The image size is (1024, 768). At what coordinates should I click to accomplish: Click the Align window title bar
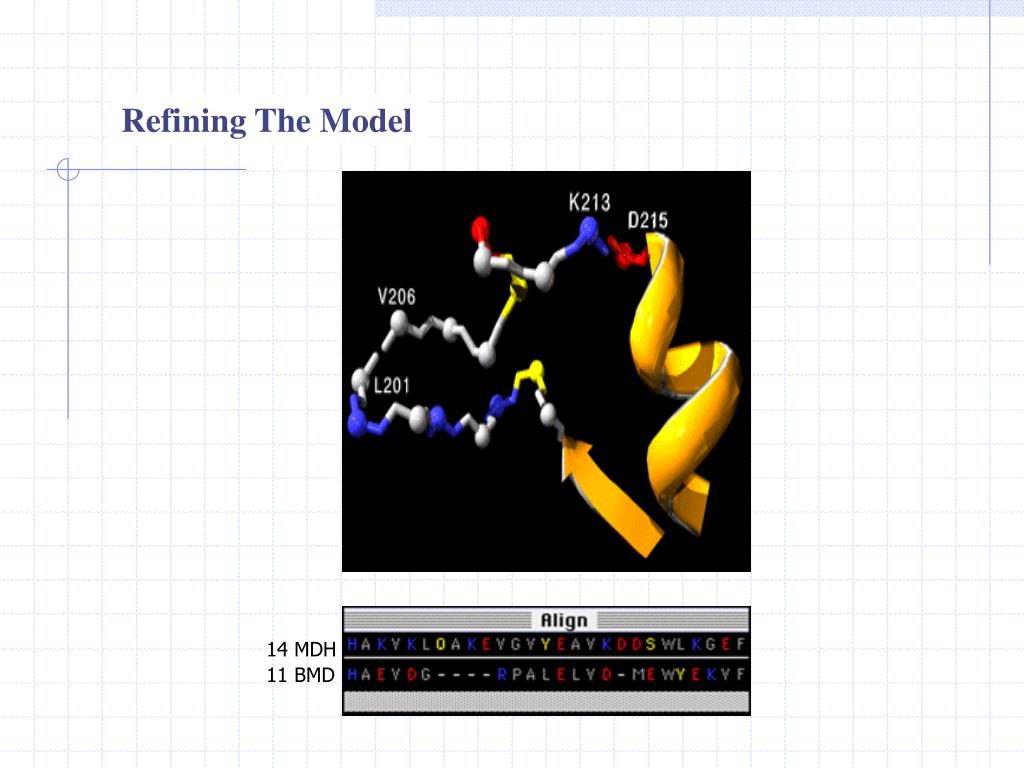(x=547, y=620)
